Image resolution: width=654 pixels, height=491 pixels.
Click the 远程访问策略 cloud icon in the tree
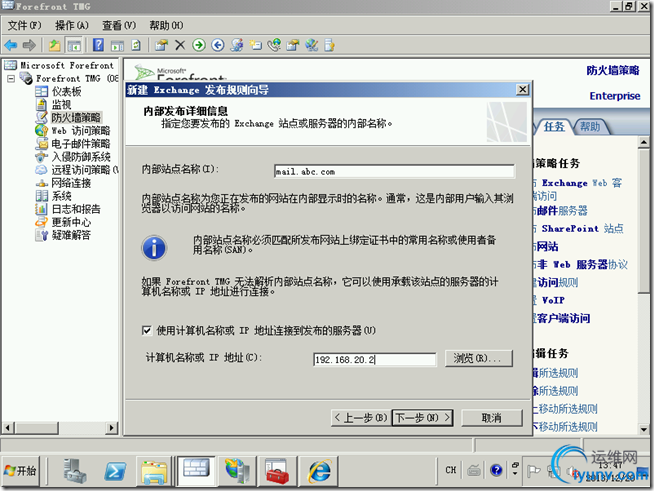click(x=41, y=170)
